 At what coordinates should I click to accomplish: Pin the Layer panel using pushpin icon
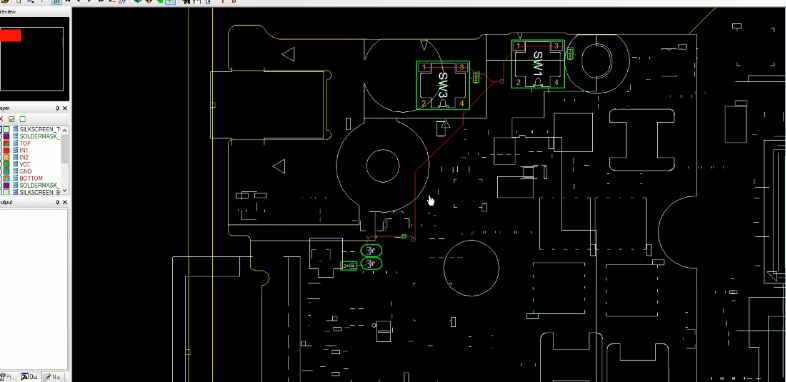tap(57, 108)
